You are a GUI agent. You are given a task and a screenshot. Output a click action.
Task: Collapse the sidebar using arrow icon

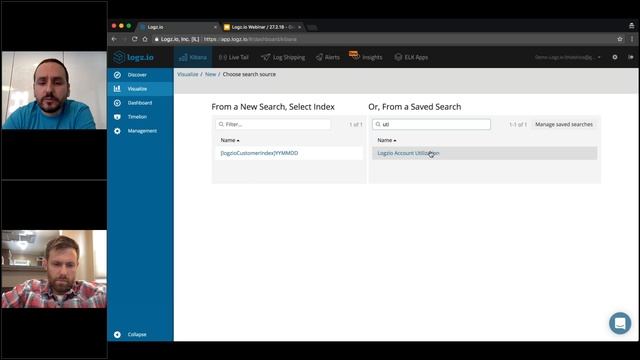pos(118,334)
